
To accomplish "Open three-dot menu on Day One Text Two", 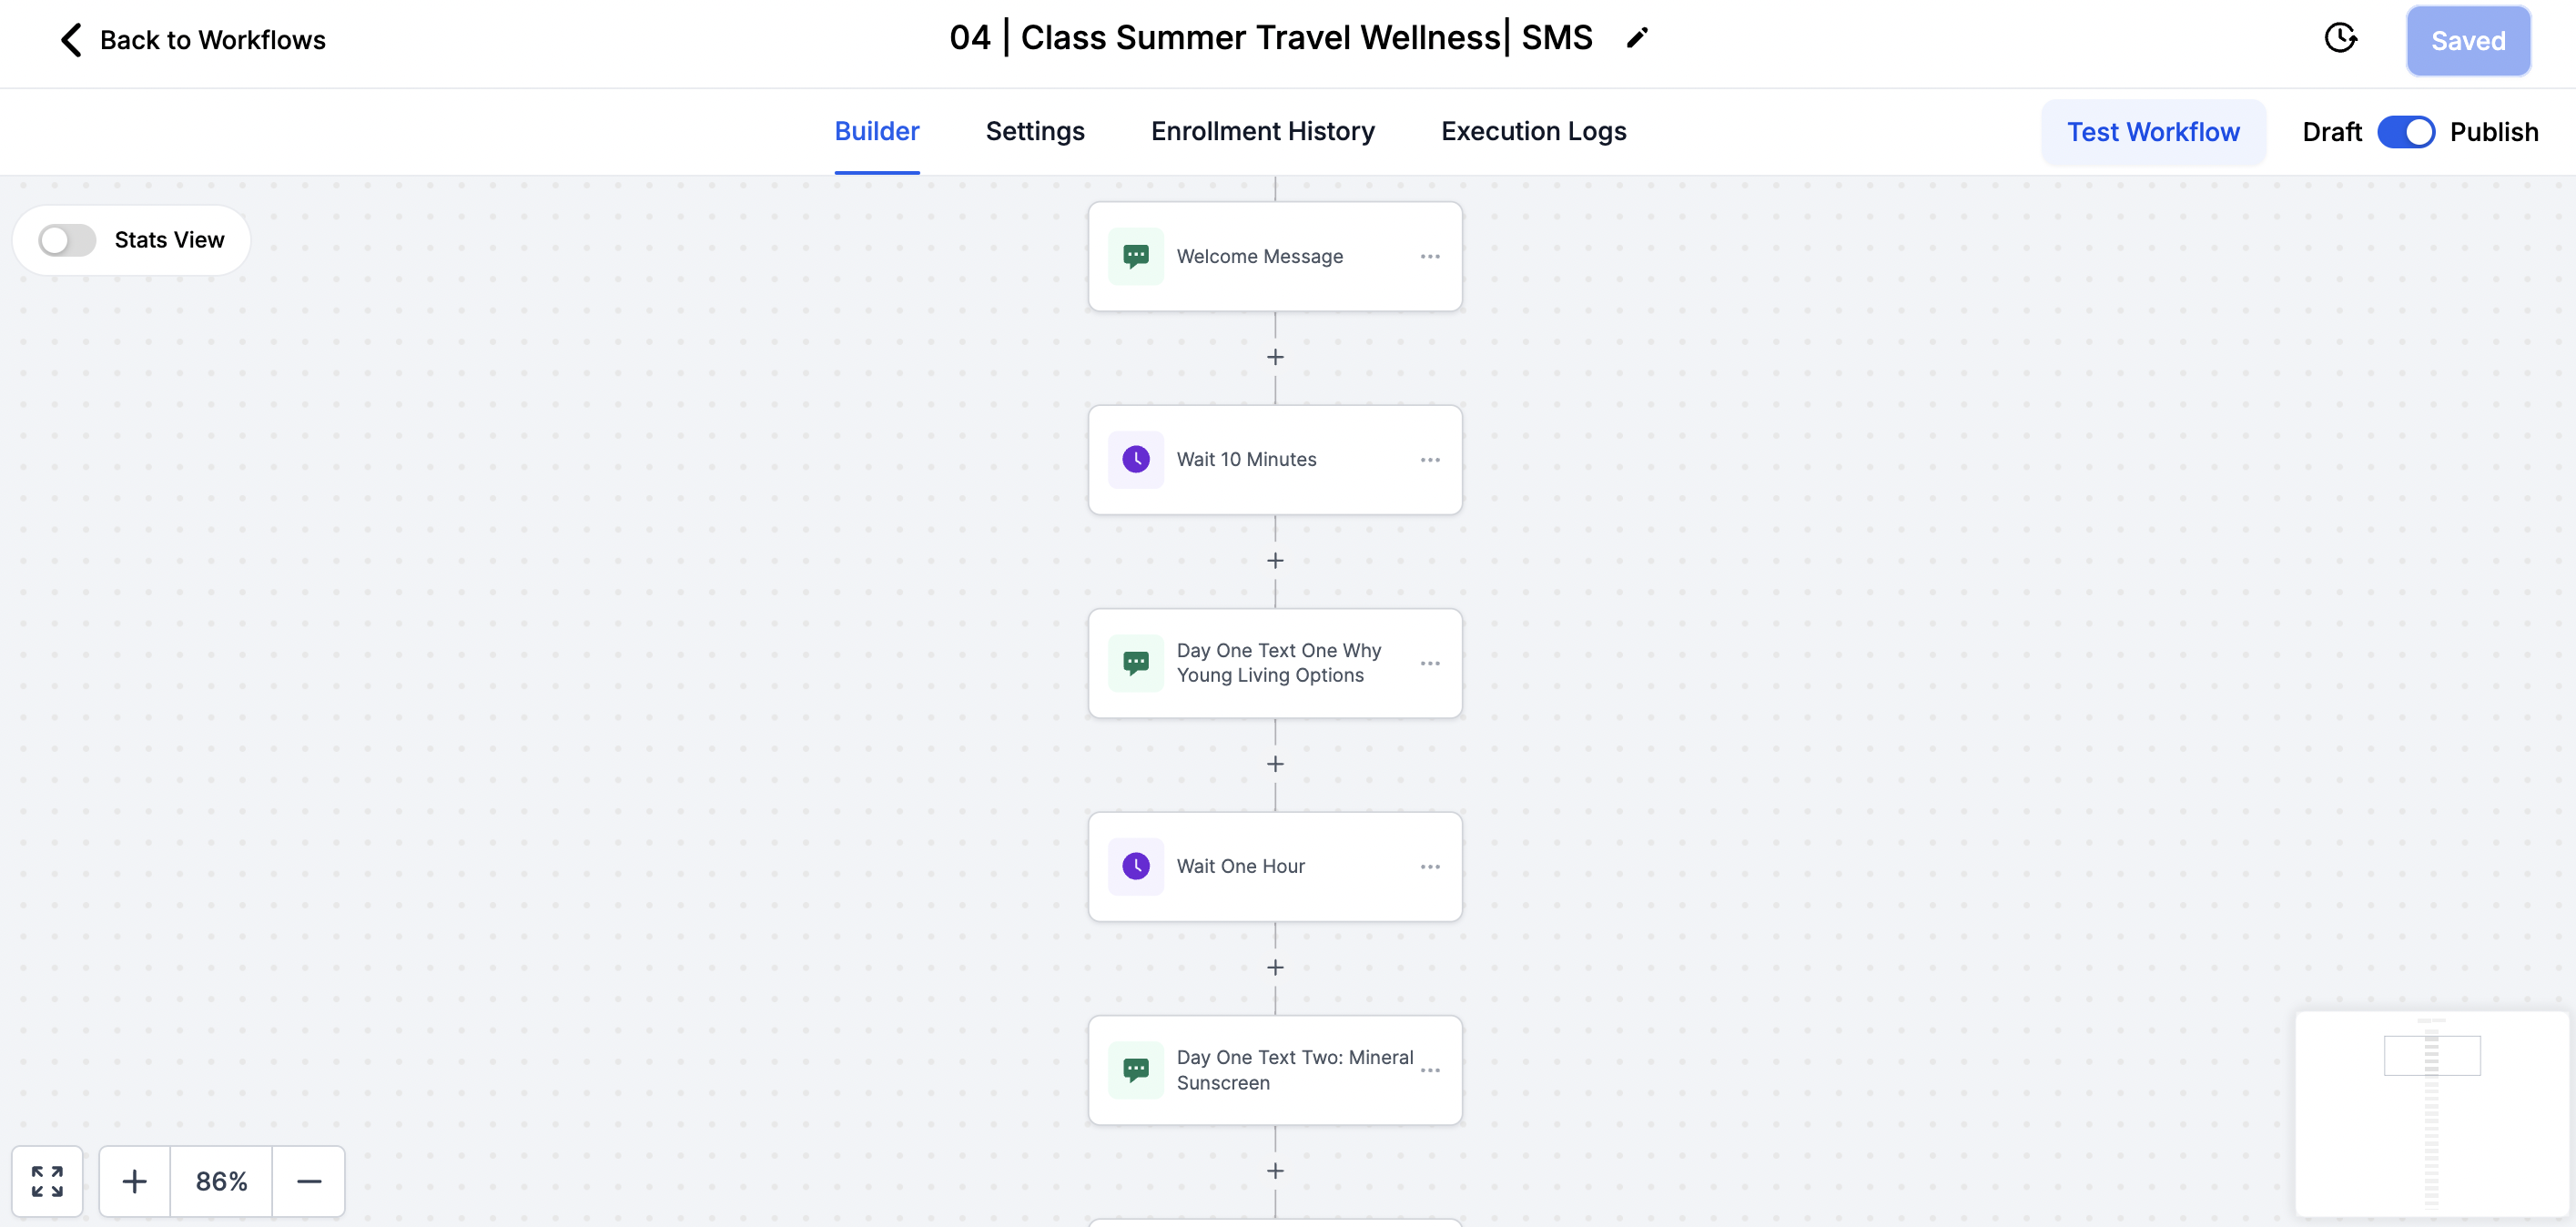I will [1430, 1070].
